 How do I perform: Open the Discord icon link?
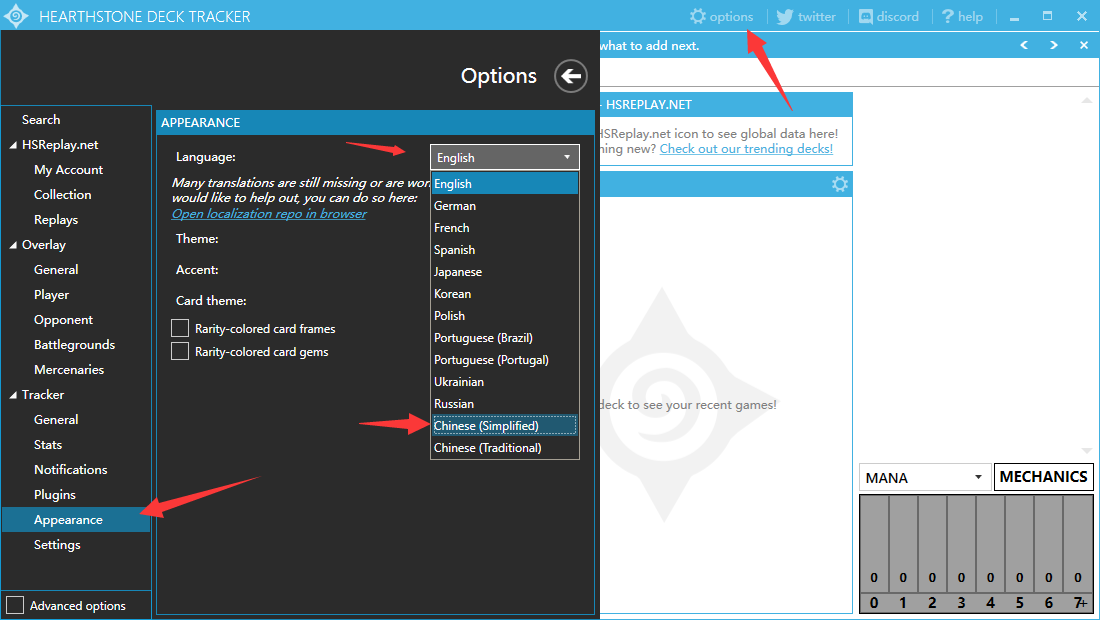[866, 16]
